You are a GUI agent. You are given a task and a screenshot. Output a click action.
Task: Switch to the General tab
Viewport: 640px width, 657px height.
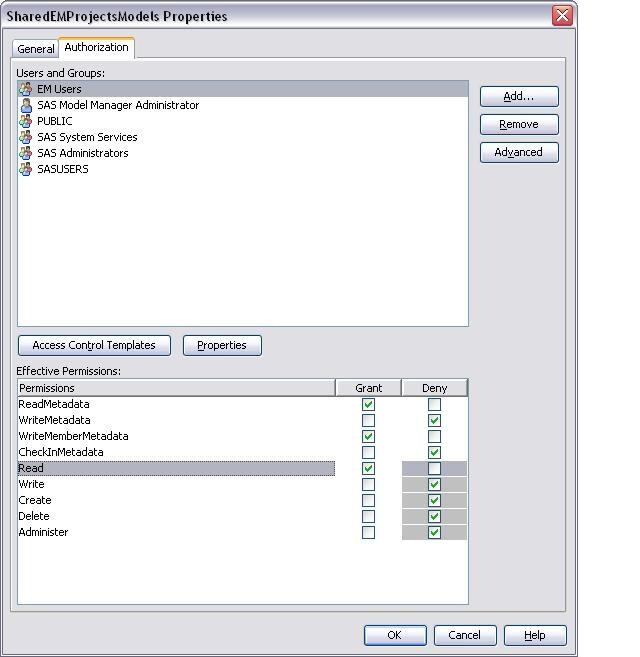pyautogui.click(x=36, y=49)
